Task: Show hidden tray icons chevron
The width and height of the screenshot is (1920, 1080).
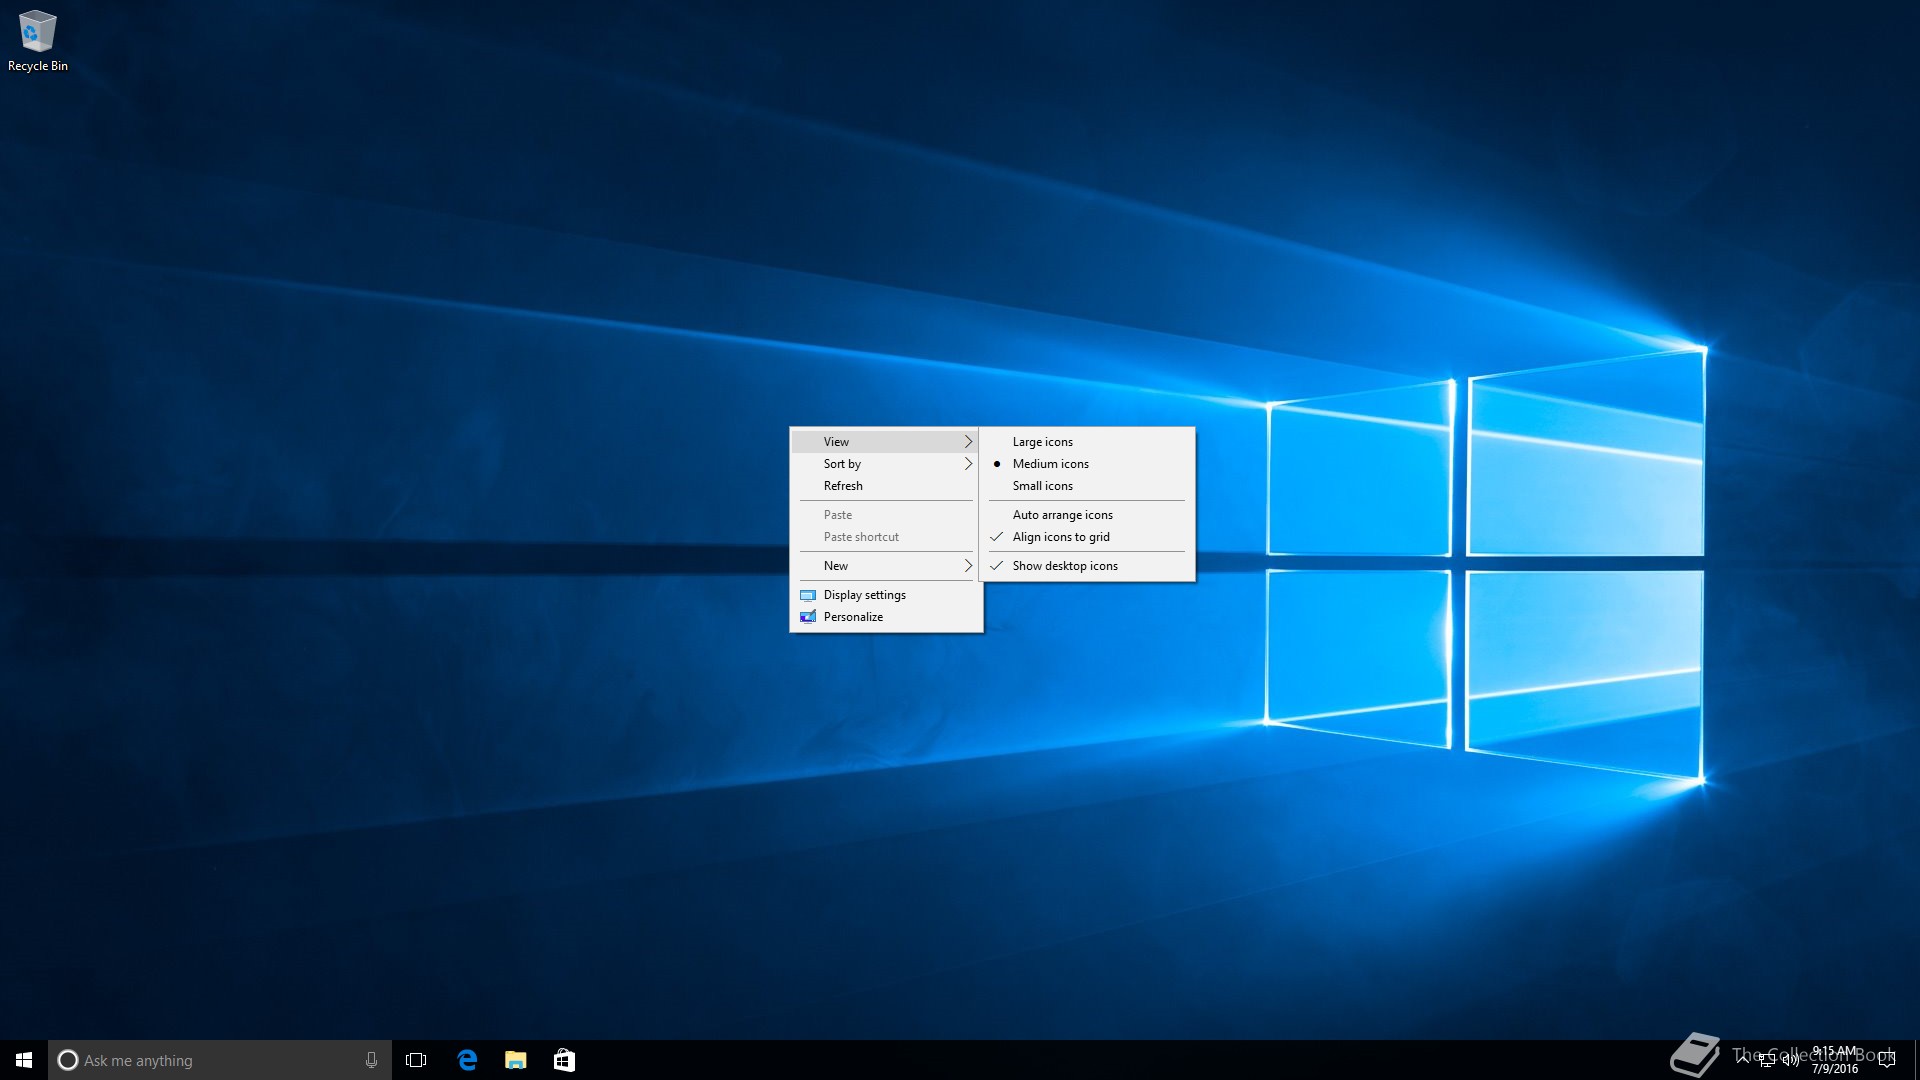Action: pyautogui.click(x=1743, y=1060)
